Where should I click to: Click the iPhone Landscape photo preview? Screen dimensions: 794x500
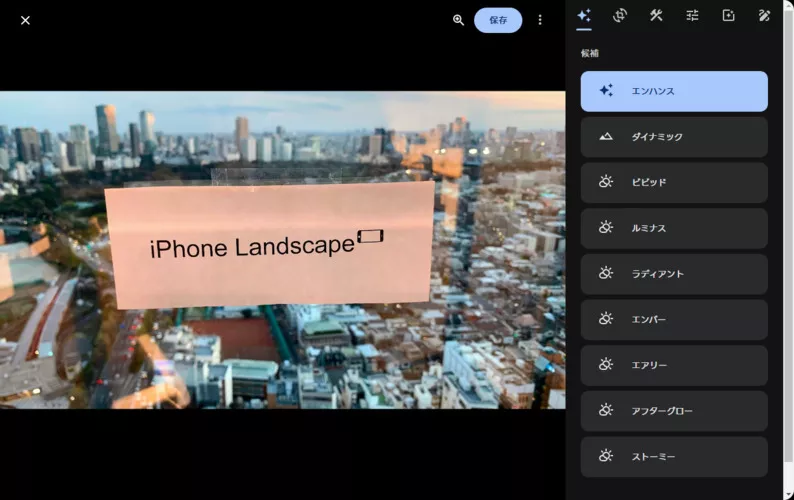click(x=282, y=250)
